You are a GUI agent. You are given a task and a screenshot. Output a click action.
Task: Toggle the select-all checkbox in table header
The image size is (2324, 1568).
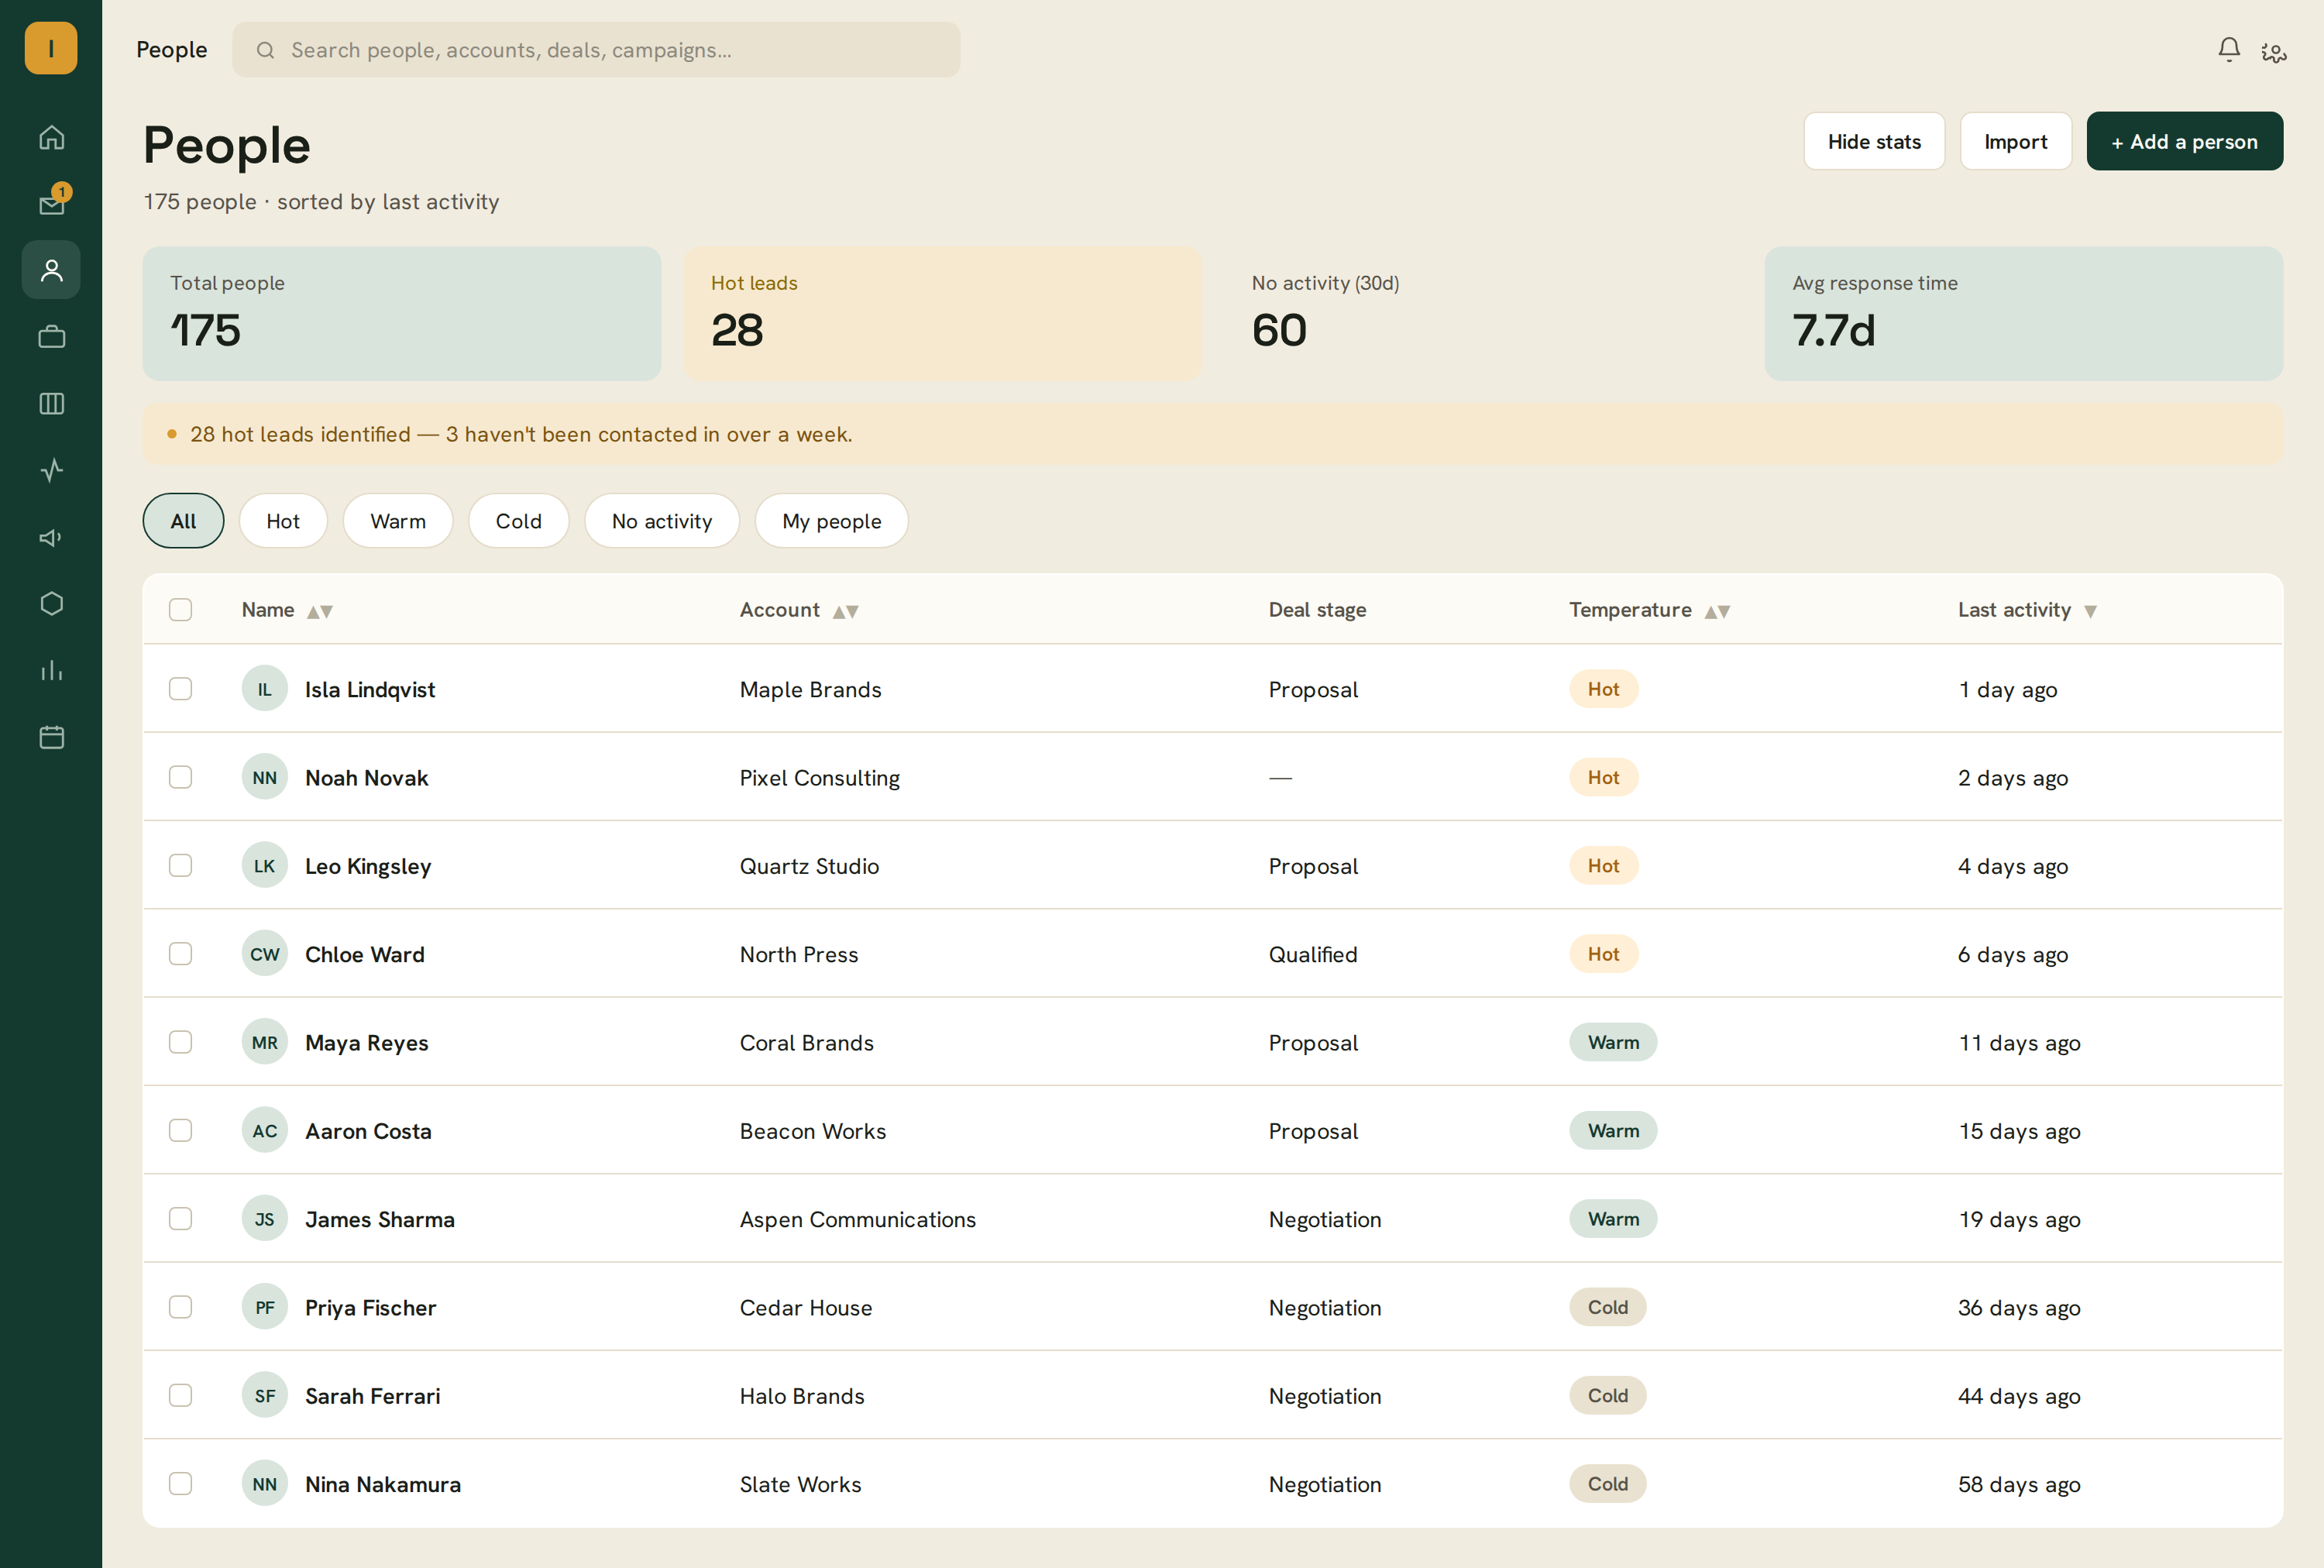[181, 610]
